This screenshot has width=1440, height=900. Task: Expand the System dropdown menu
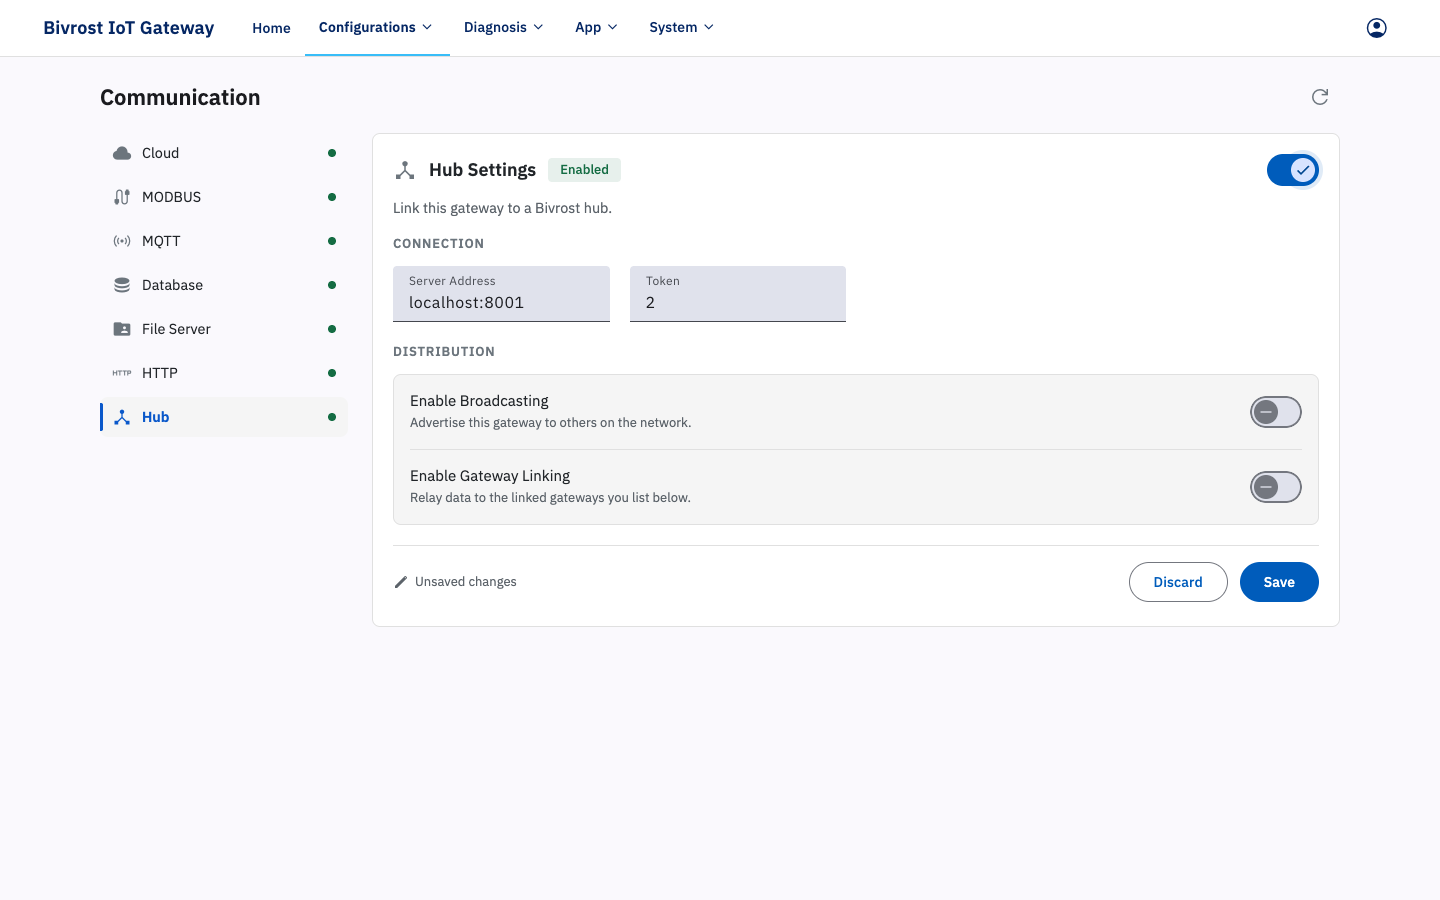[682, 27]
